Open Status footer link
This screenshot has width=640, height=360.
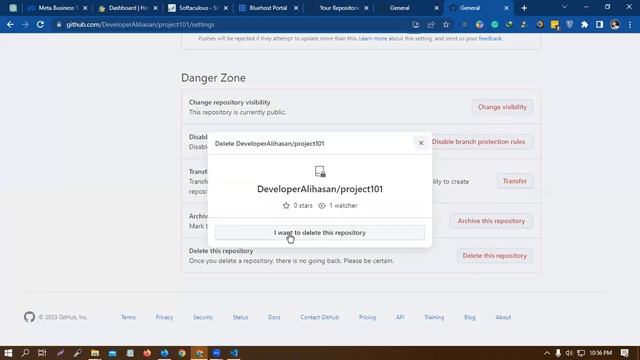[240, 317]
